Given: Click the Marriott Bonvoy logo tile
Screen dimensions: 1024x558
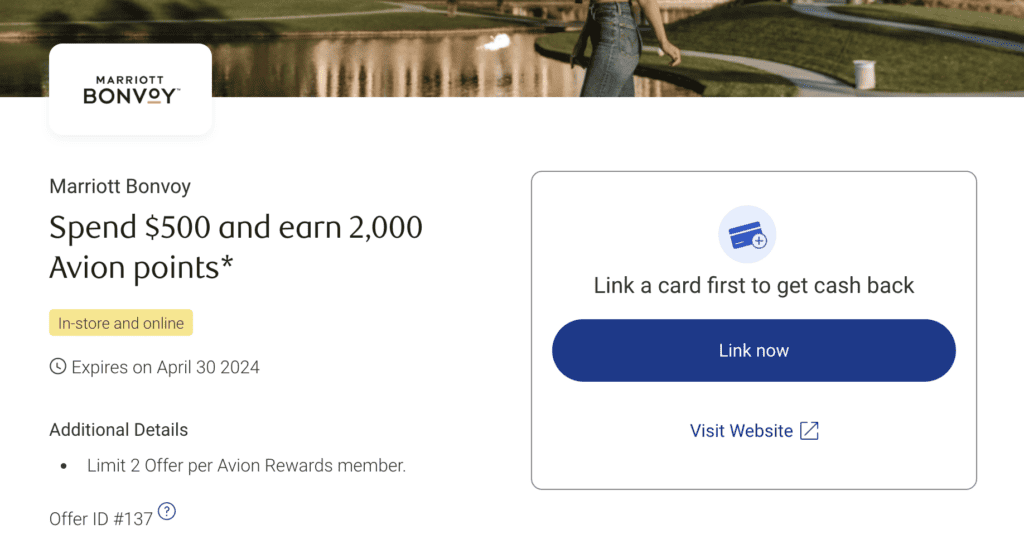Looking at the screenshot, I should click(x=130, y=90).
